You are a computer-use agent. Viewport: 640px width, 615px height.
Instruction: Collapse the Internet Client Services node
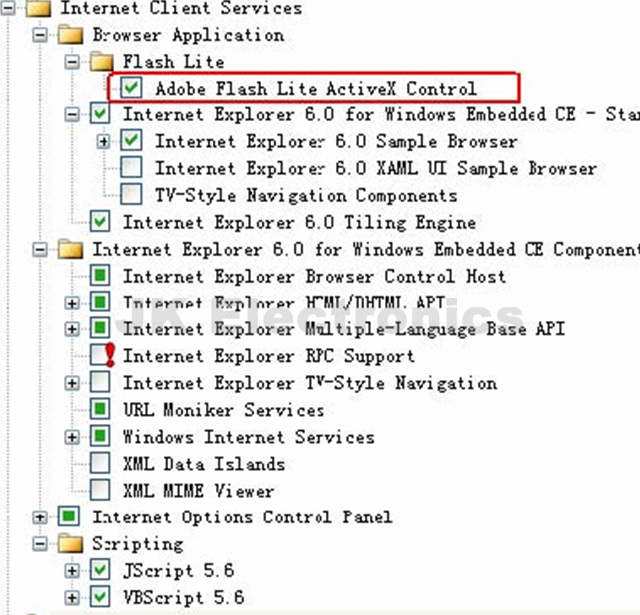click(x=7, y=9)
